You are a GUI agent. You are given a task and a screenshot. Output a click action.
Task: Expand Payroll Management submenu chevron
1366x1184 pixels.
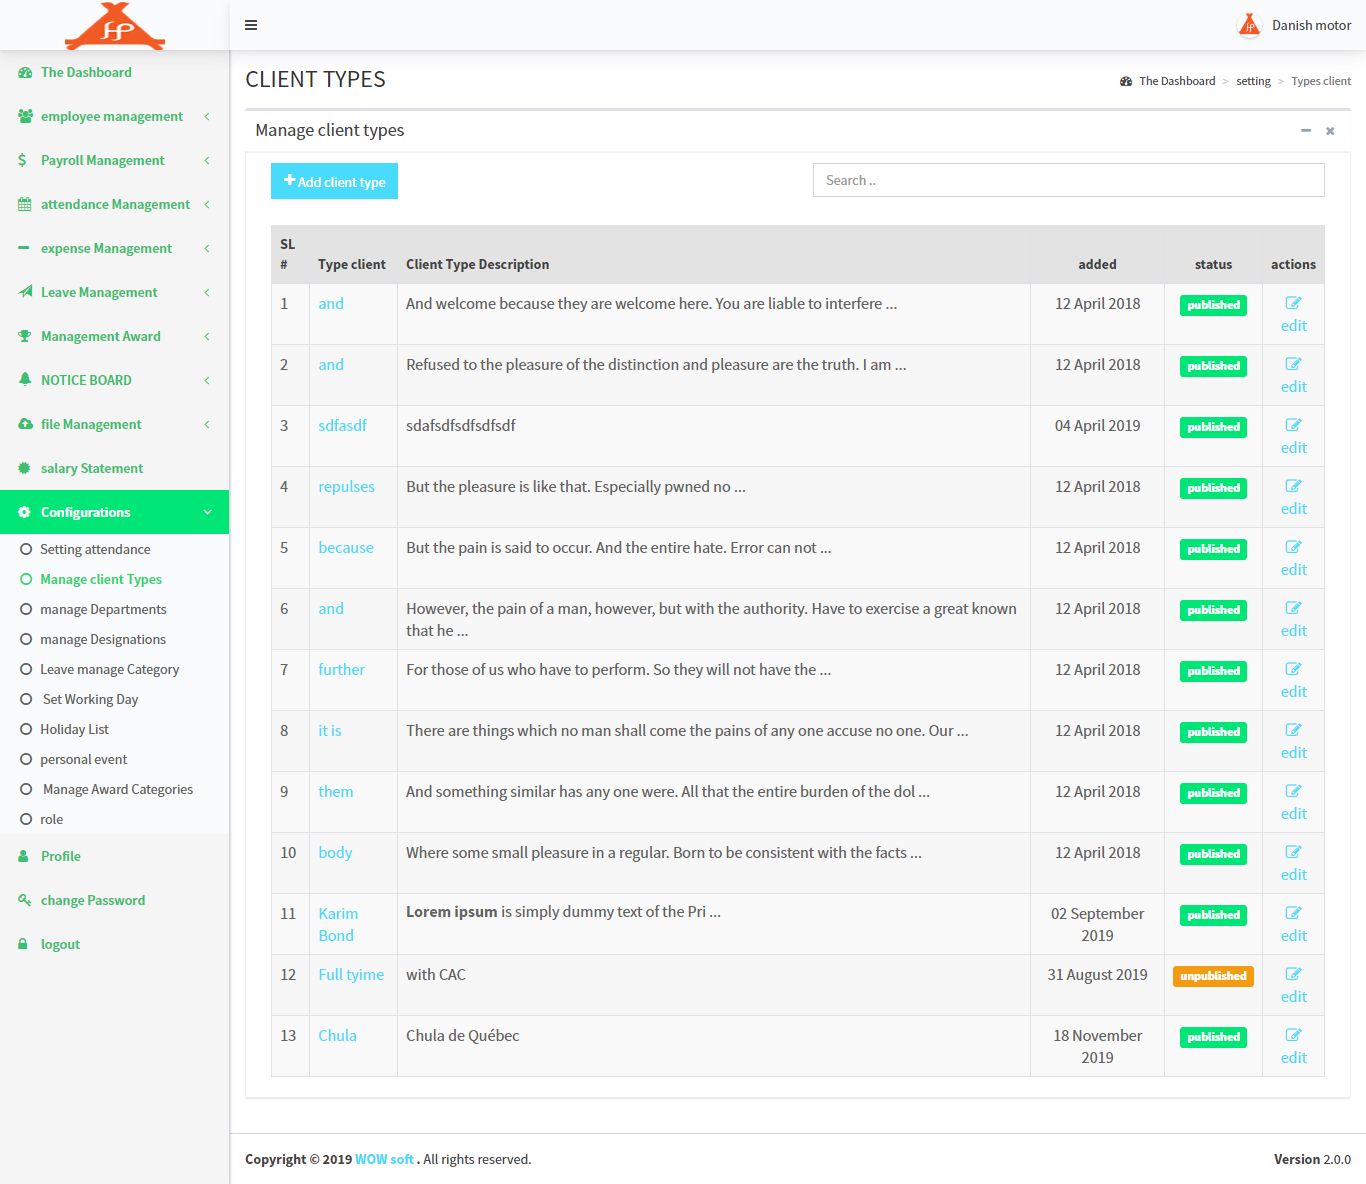[x=207, y=160]
